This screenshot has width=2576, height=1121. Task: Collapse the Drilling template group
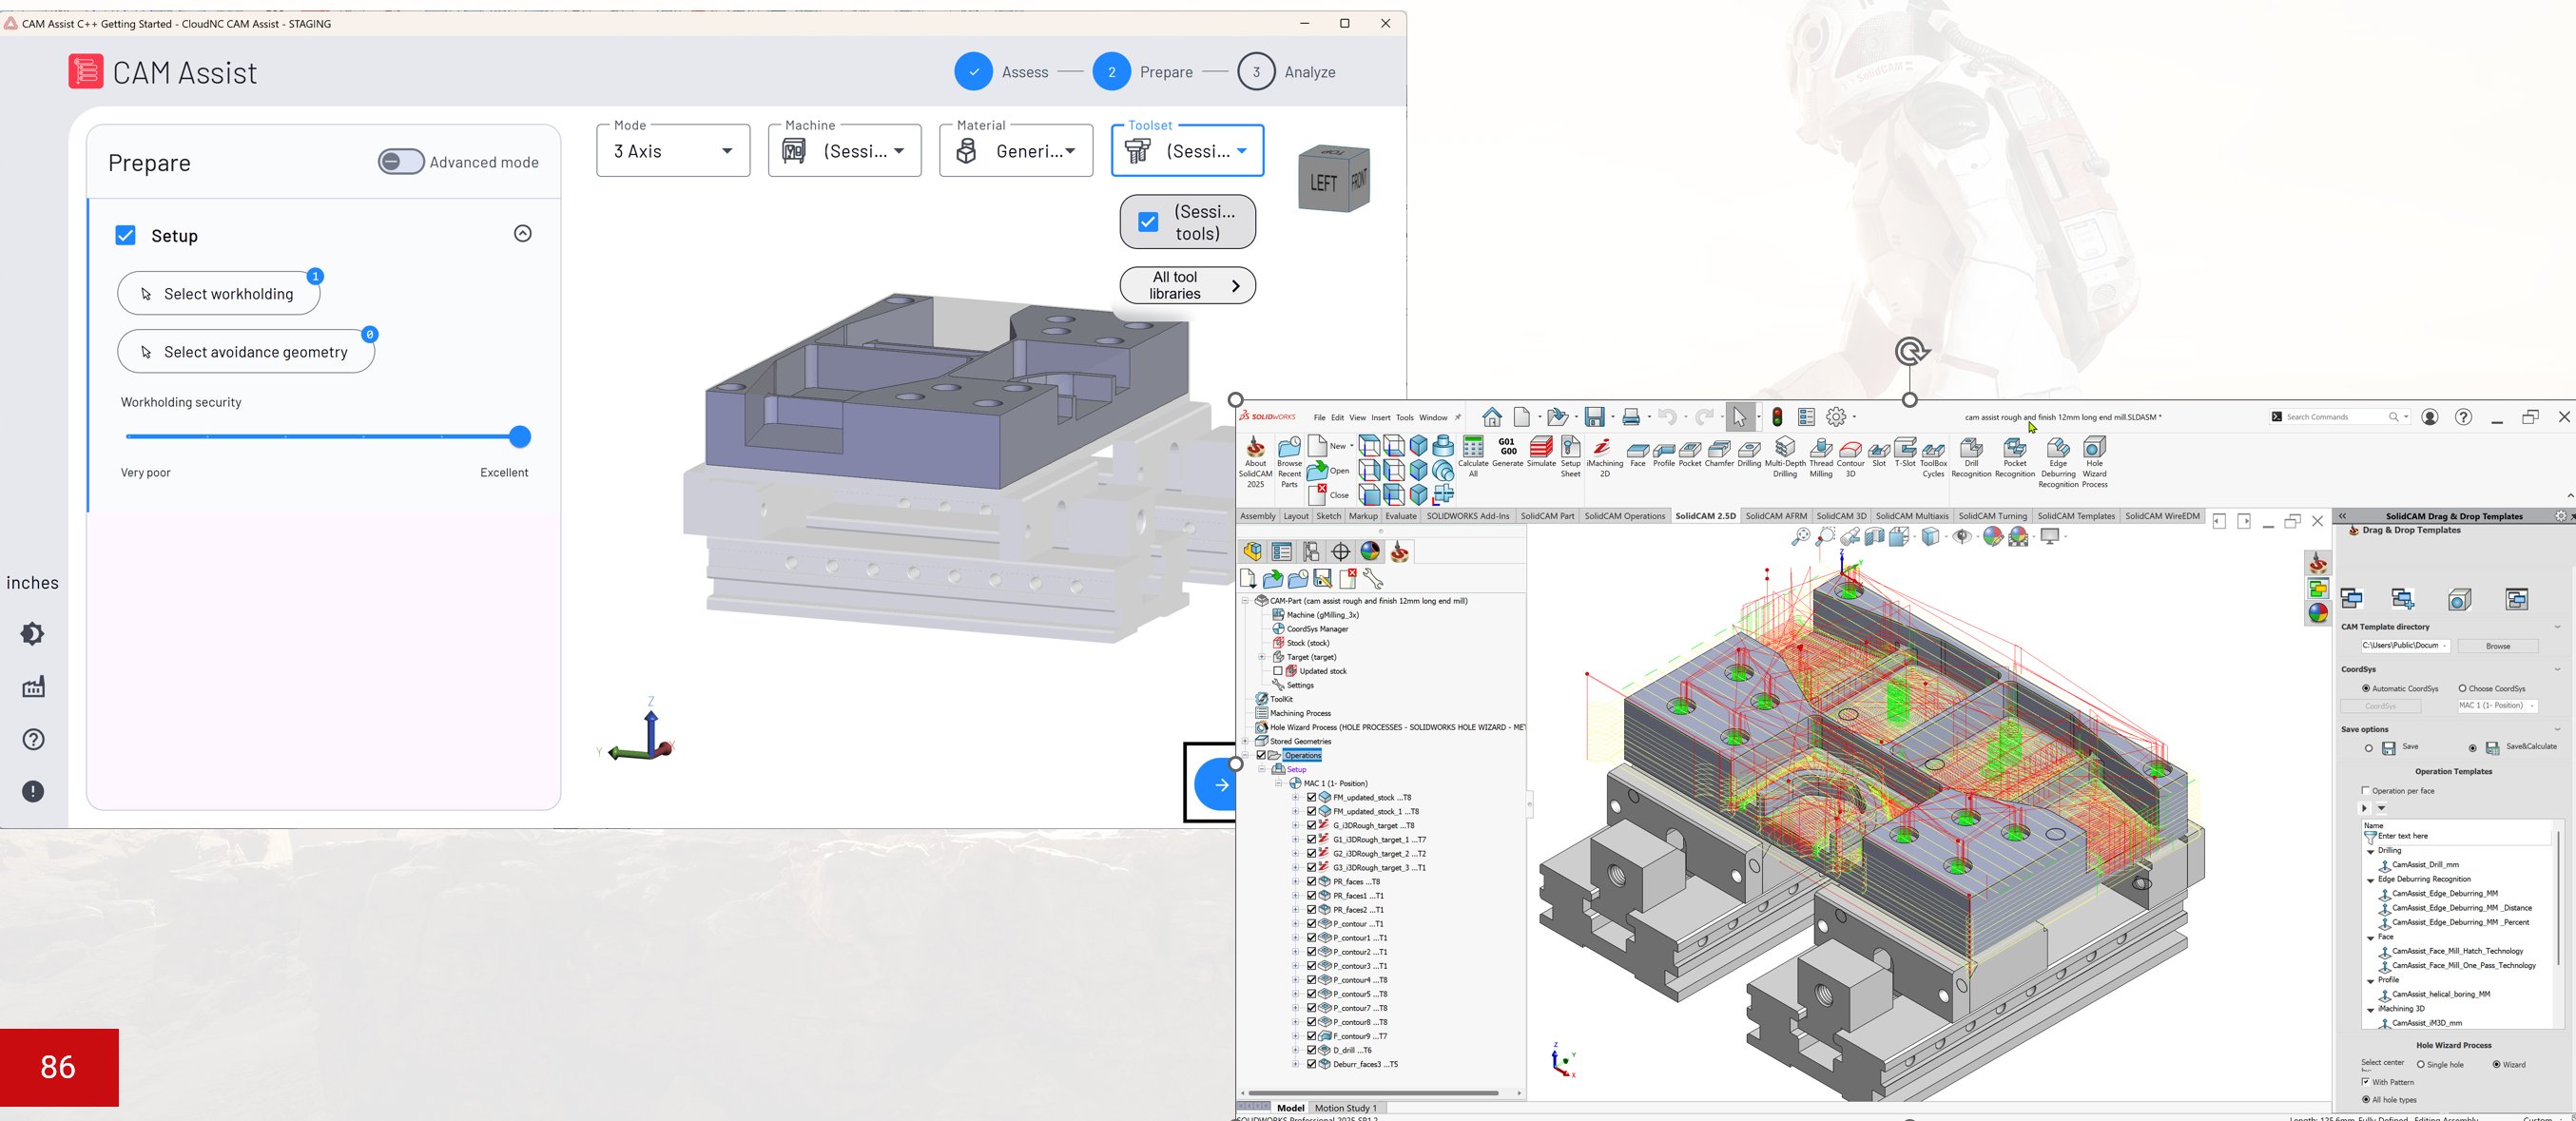(x=2370, y=851)
